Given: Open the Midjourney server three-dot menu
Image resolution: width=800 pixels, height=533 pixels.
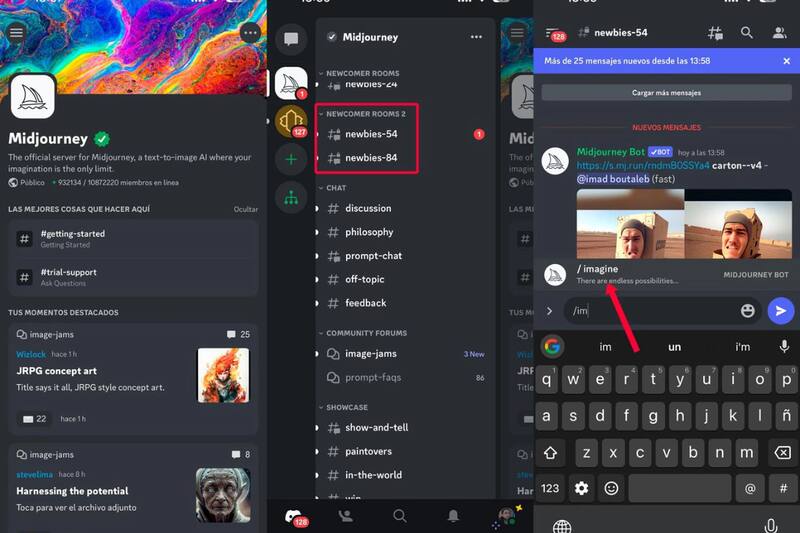Looking at the screenshot, I should [476, 37].
